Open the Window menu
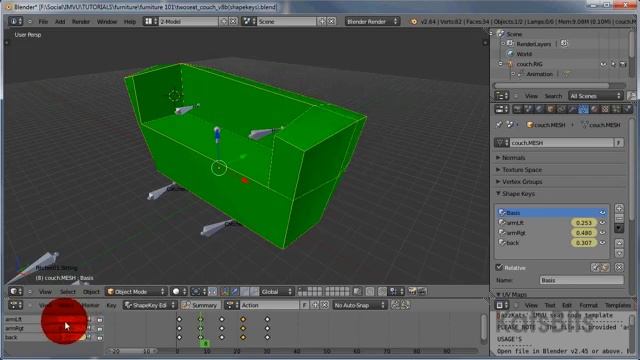Viewport: 640px width, 360px height. coord(107,21)
